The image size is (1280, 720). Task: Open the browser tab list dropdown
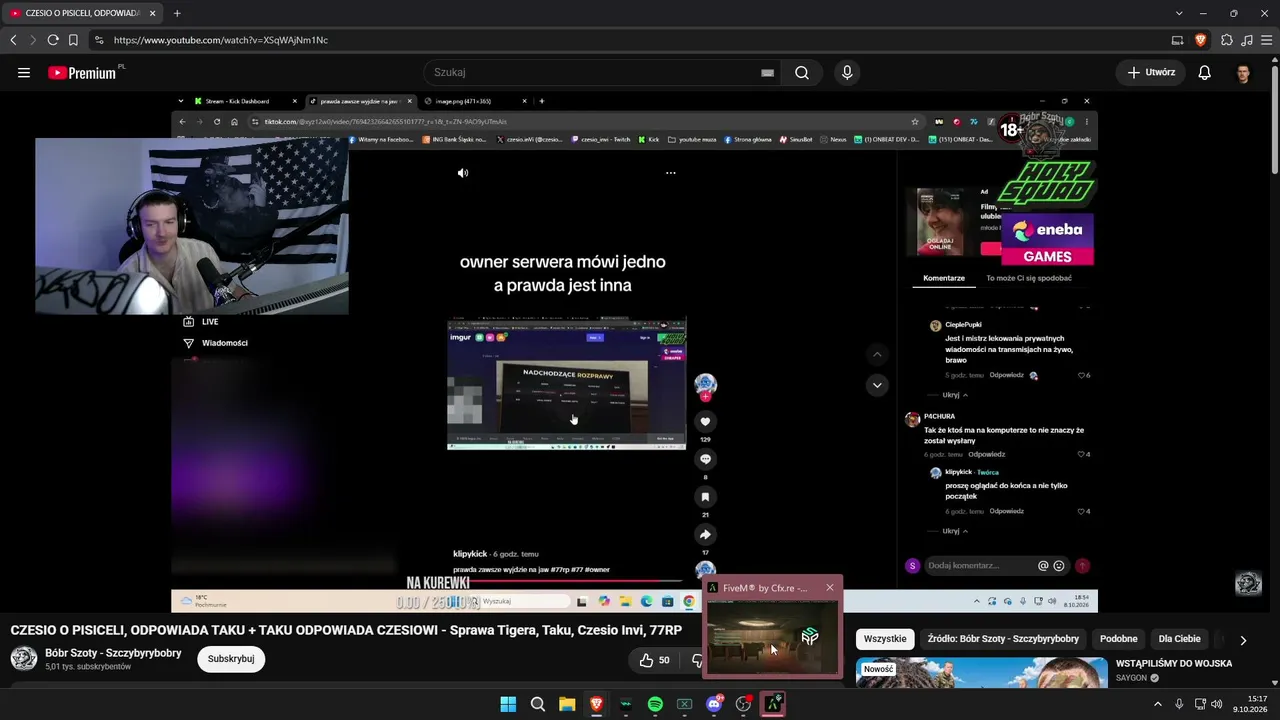click(1179, 13)
